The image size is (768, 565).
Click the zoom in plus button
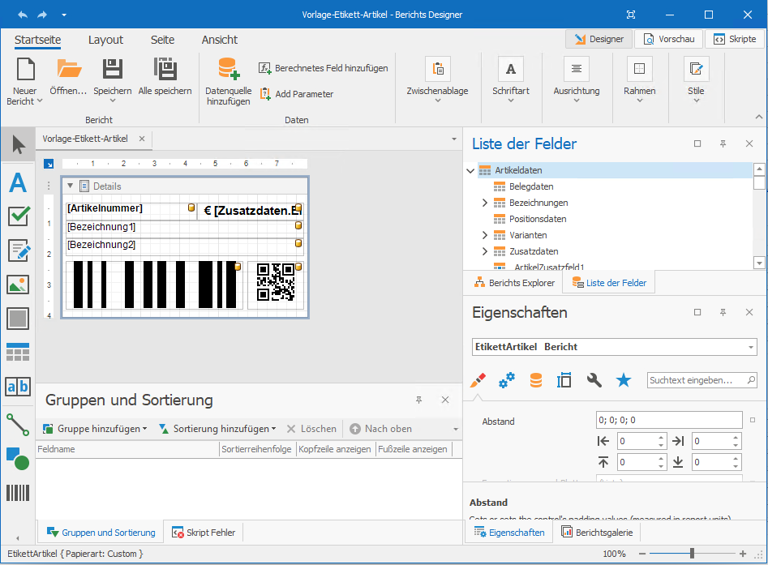coord(743,553)
